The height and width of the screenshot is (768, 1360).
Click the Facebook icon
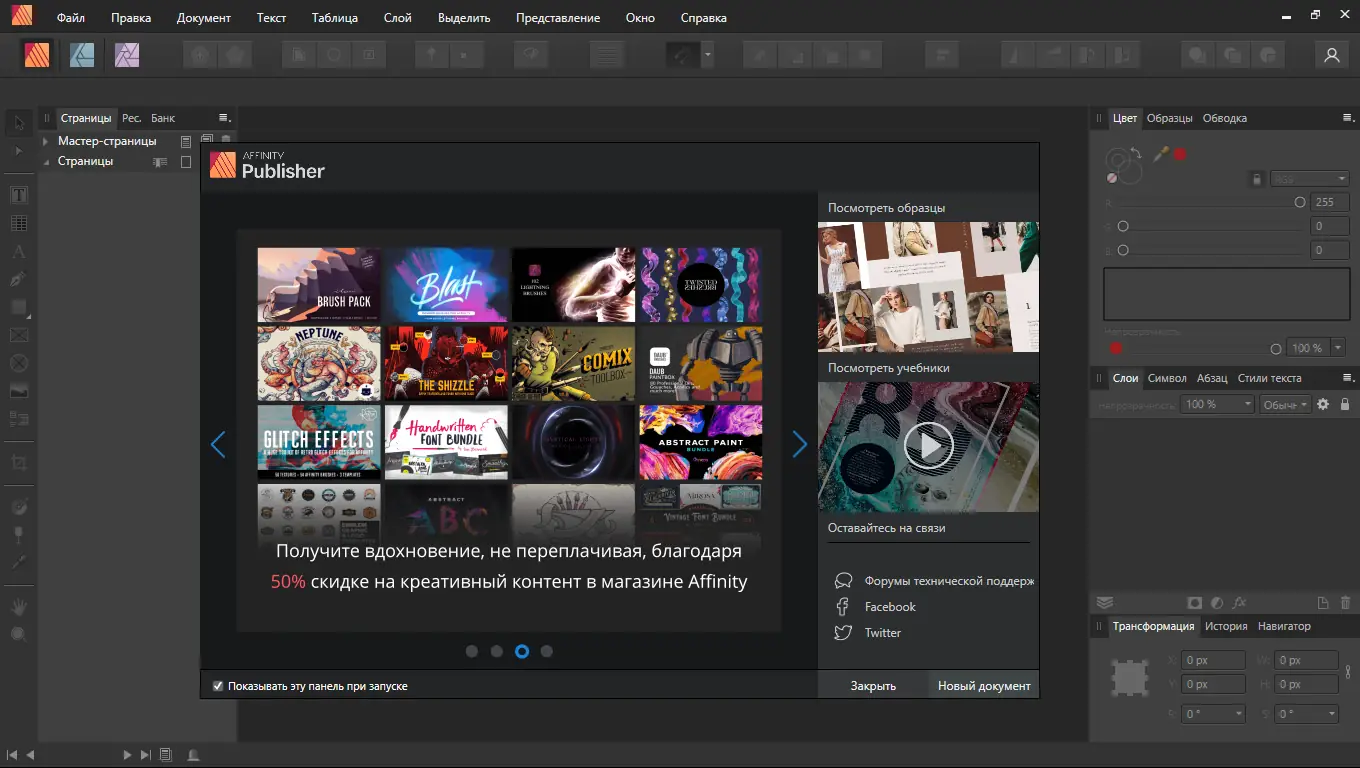click(x=843, y=607)
